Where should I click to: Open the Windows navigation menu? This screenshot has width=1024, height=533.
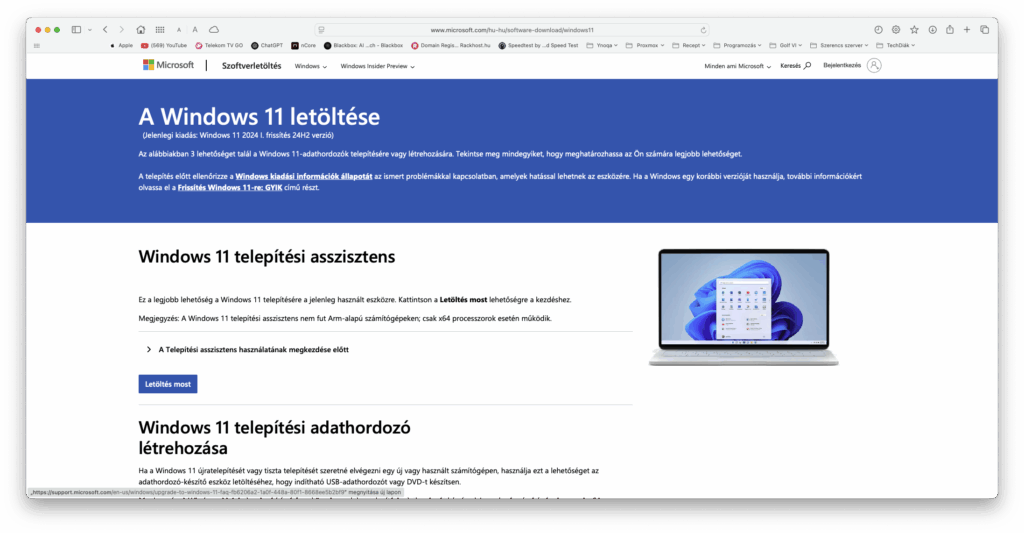(311, 66)
